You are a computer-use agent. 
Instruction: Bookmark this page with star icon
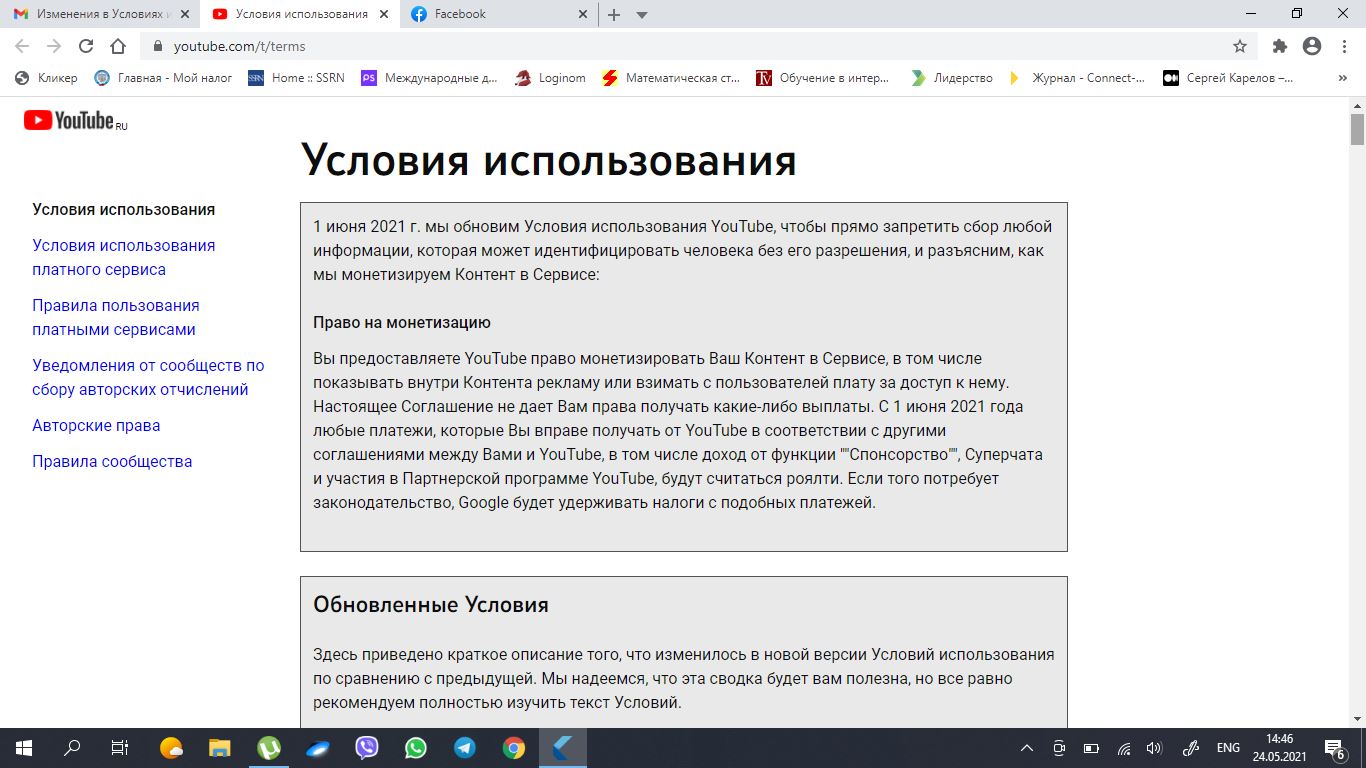point(1240,46)
